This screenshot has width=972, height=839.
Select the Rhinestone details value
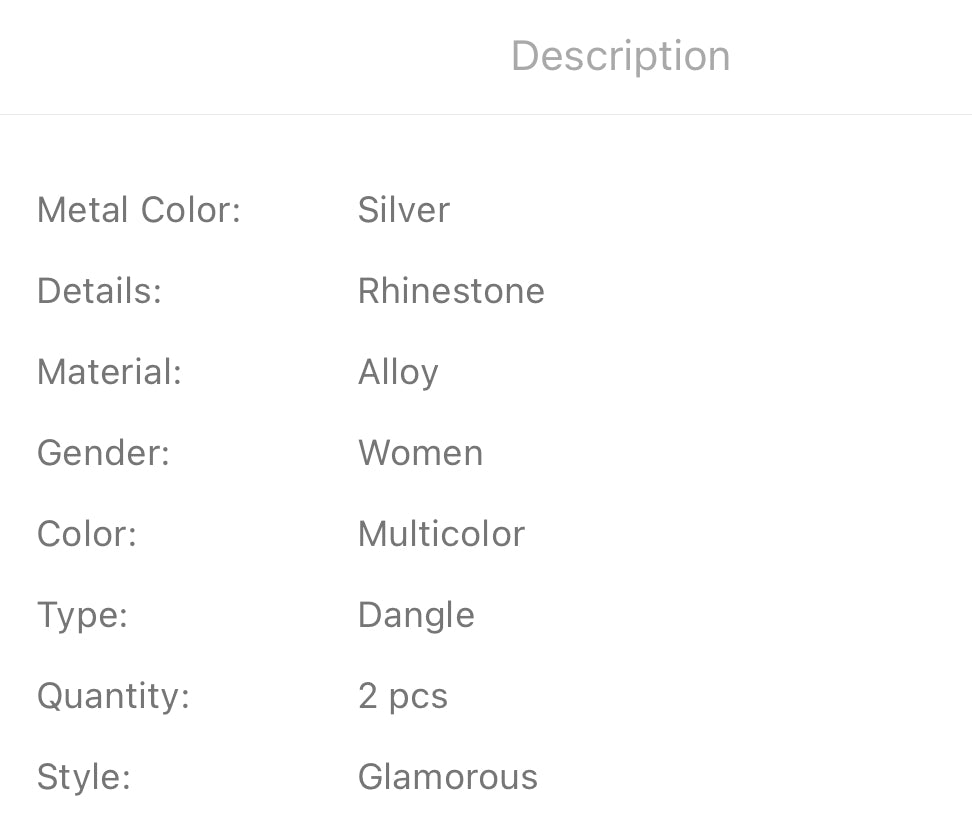451,291
